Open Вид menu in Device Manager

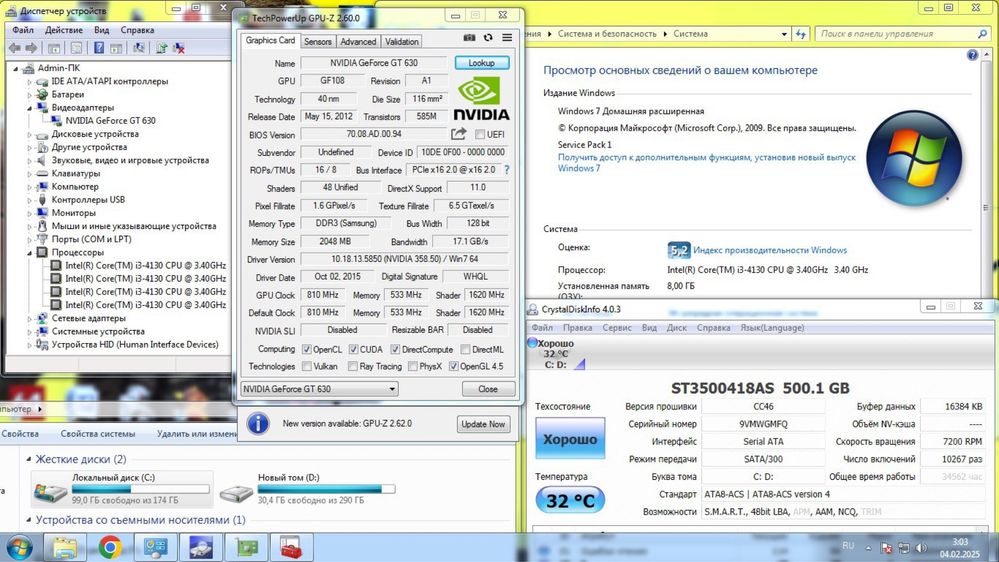pos(101,30)
